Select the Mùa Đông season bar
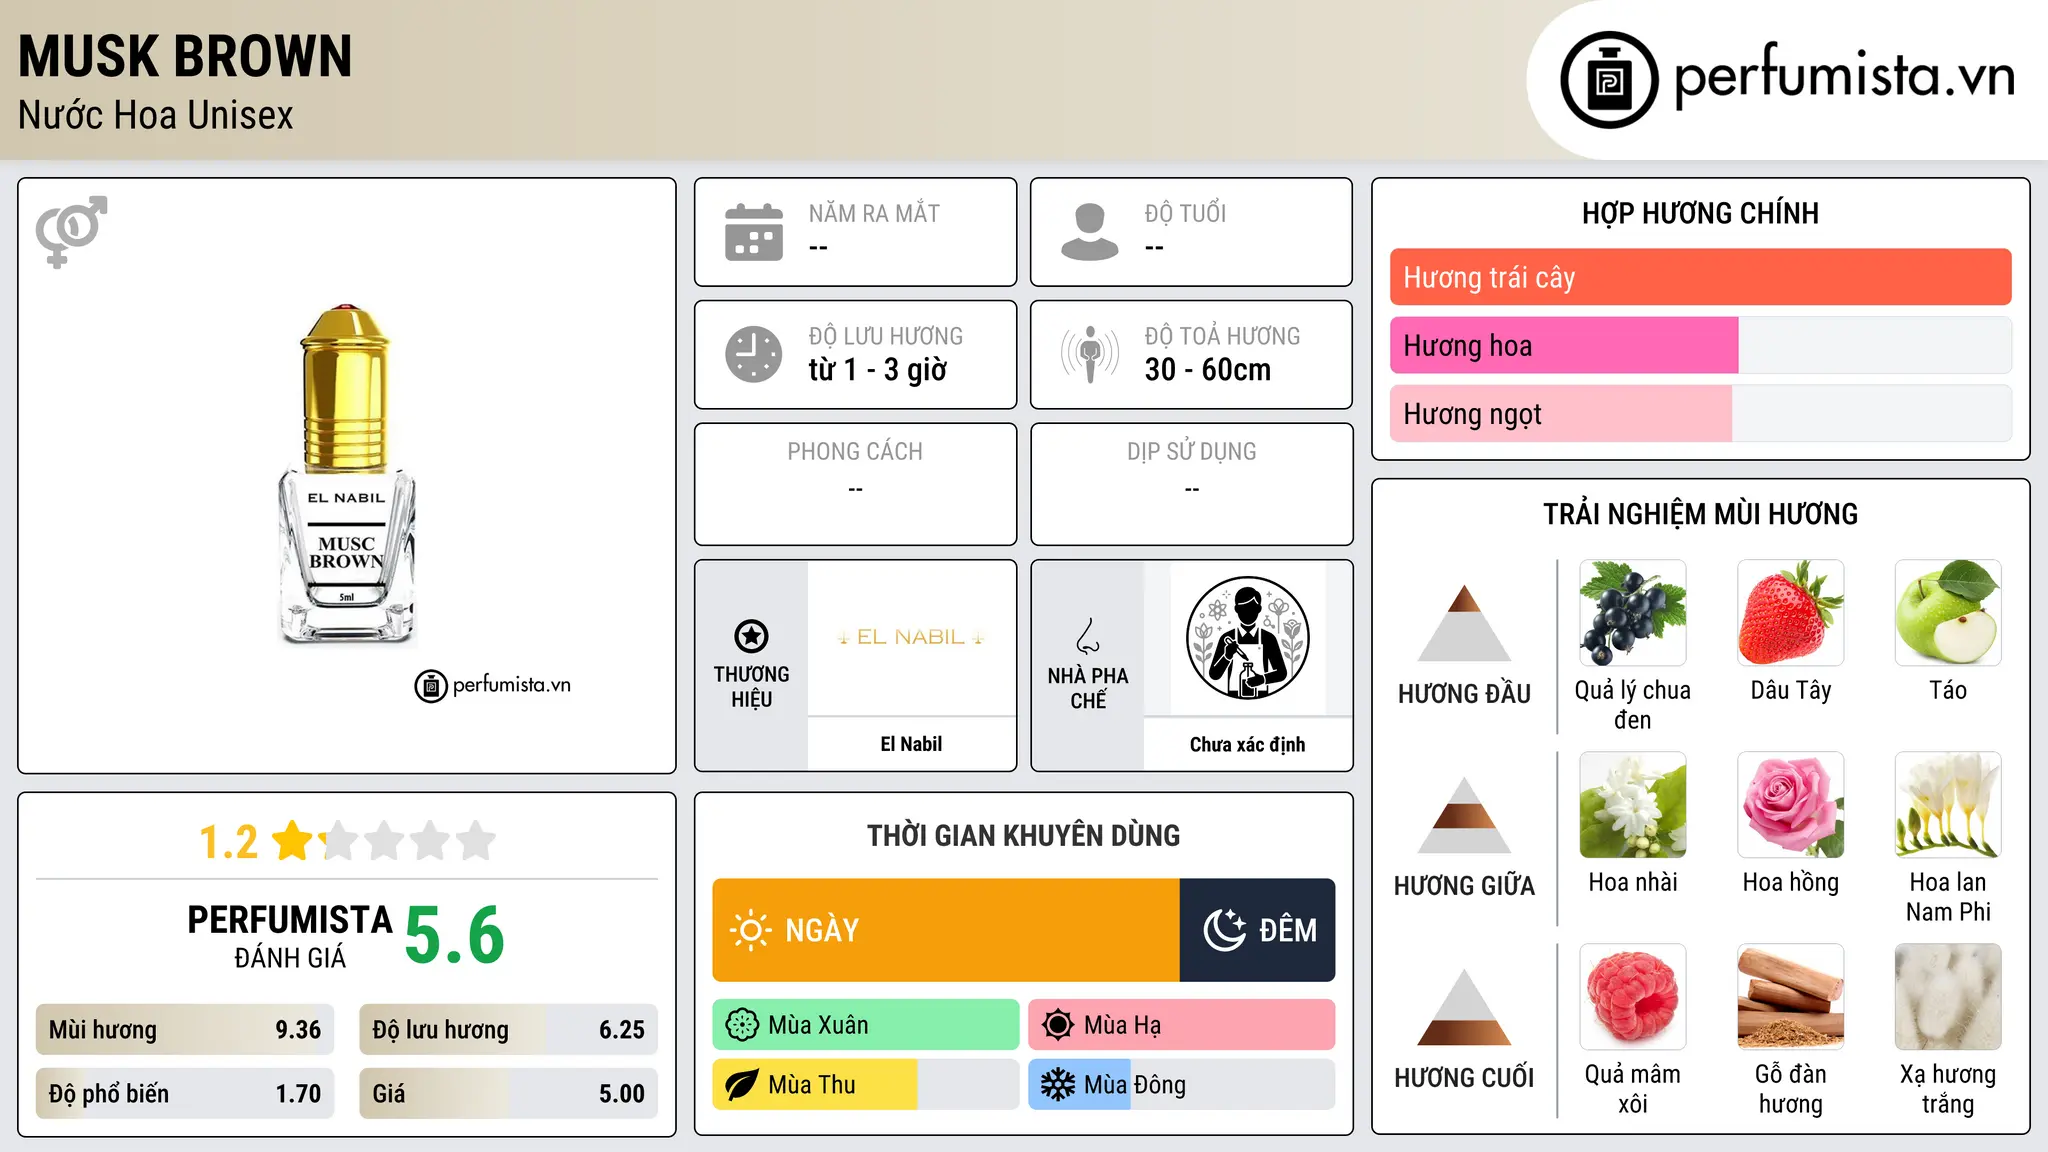The image size is (2048, 1152). point(1182,1085)
